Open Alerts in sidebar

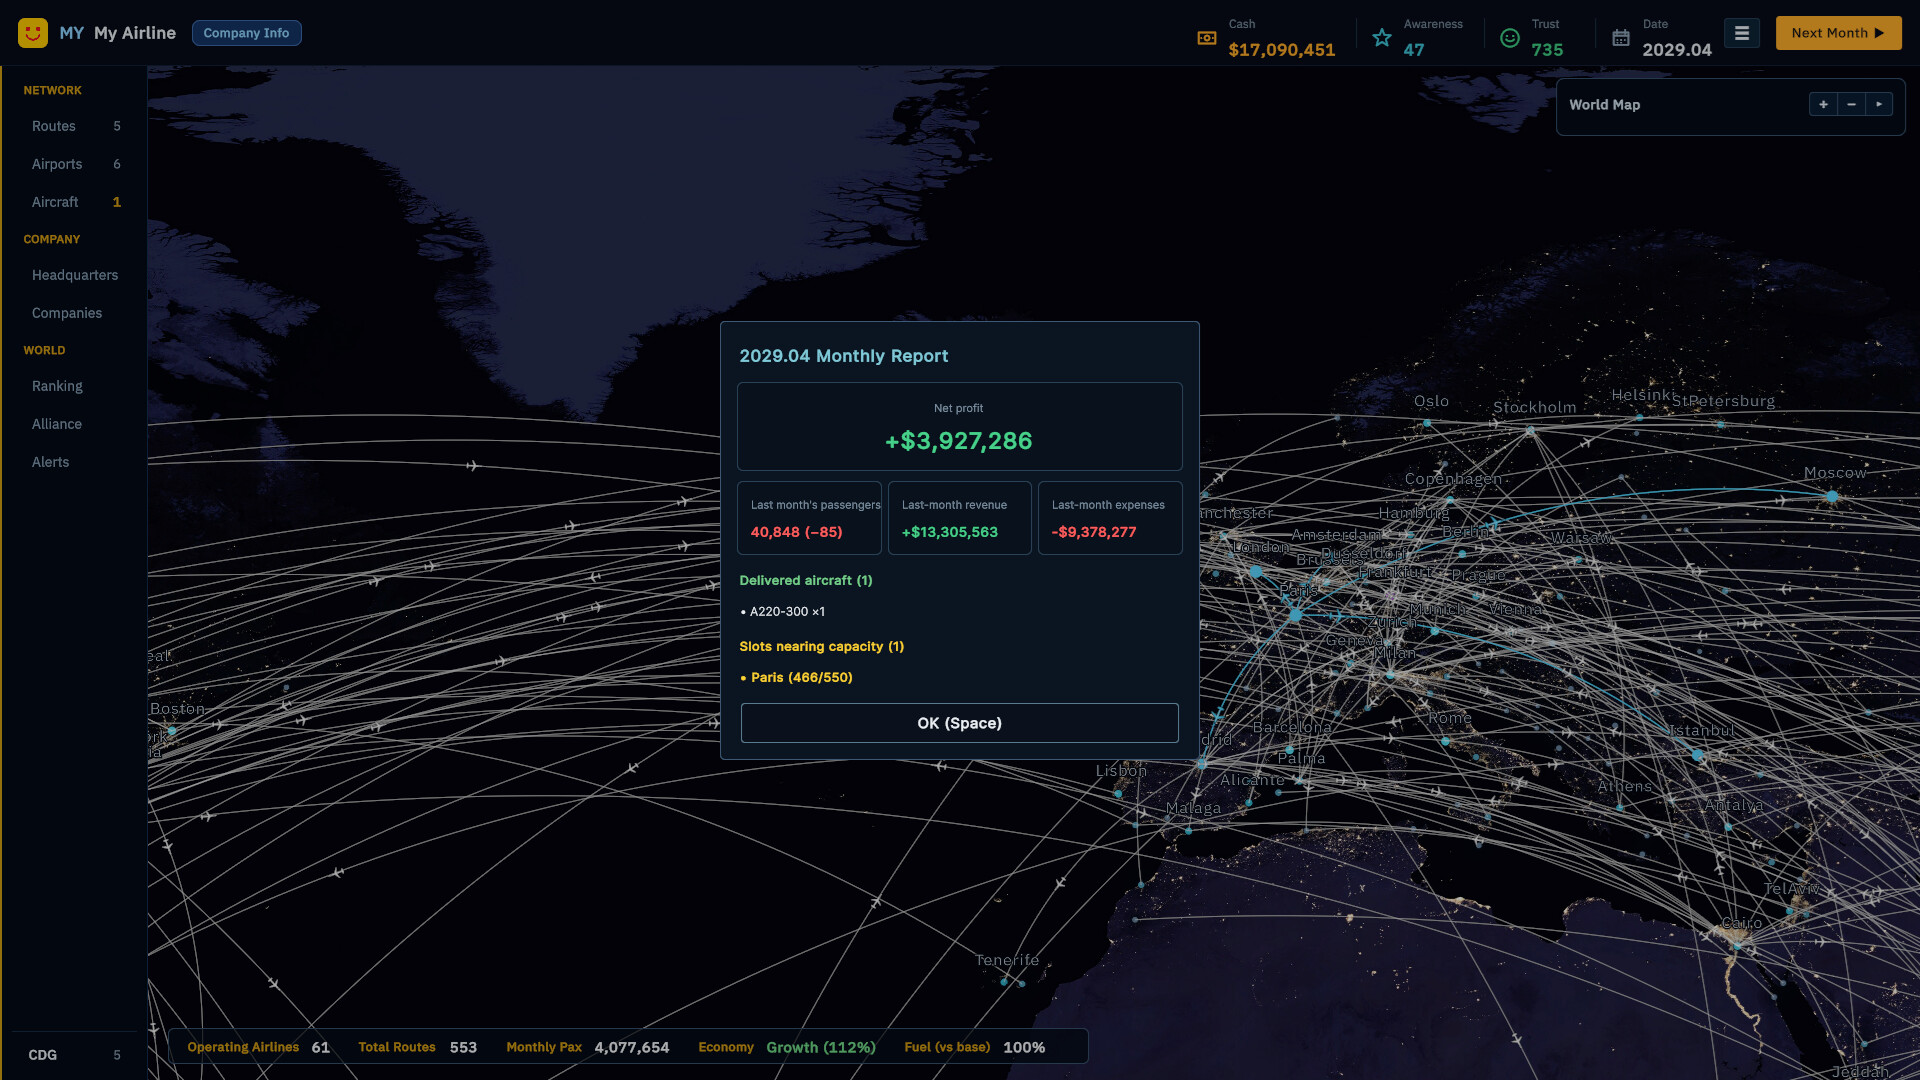point(75,462)
